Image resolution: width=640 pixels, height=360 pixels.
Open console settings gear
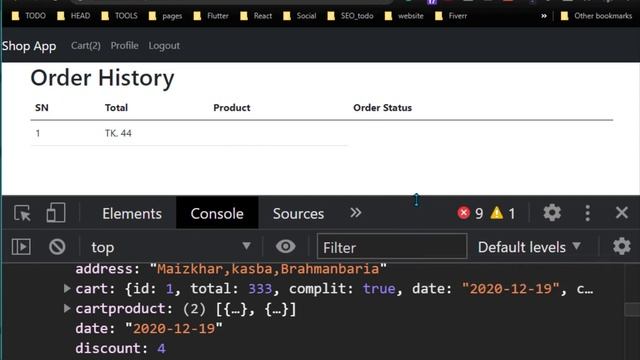click(x=621, y=246)
